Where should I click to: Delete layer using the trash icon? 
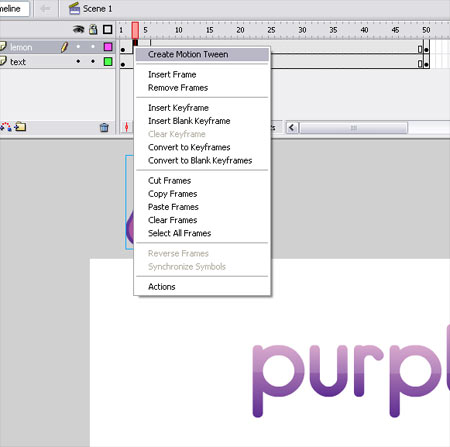click(x=104, y=127)
